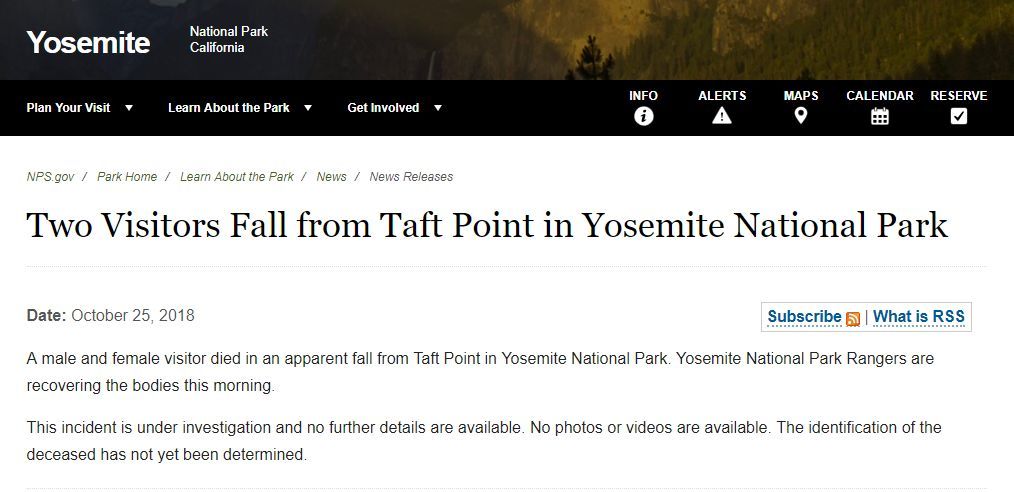The height and width of the screenshot is (492, 1014).
Task: Click the Park Home breadcrumb
Action: [127, 177]
